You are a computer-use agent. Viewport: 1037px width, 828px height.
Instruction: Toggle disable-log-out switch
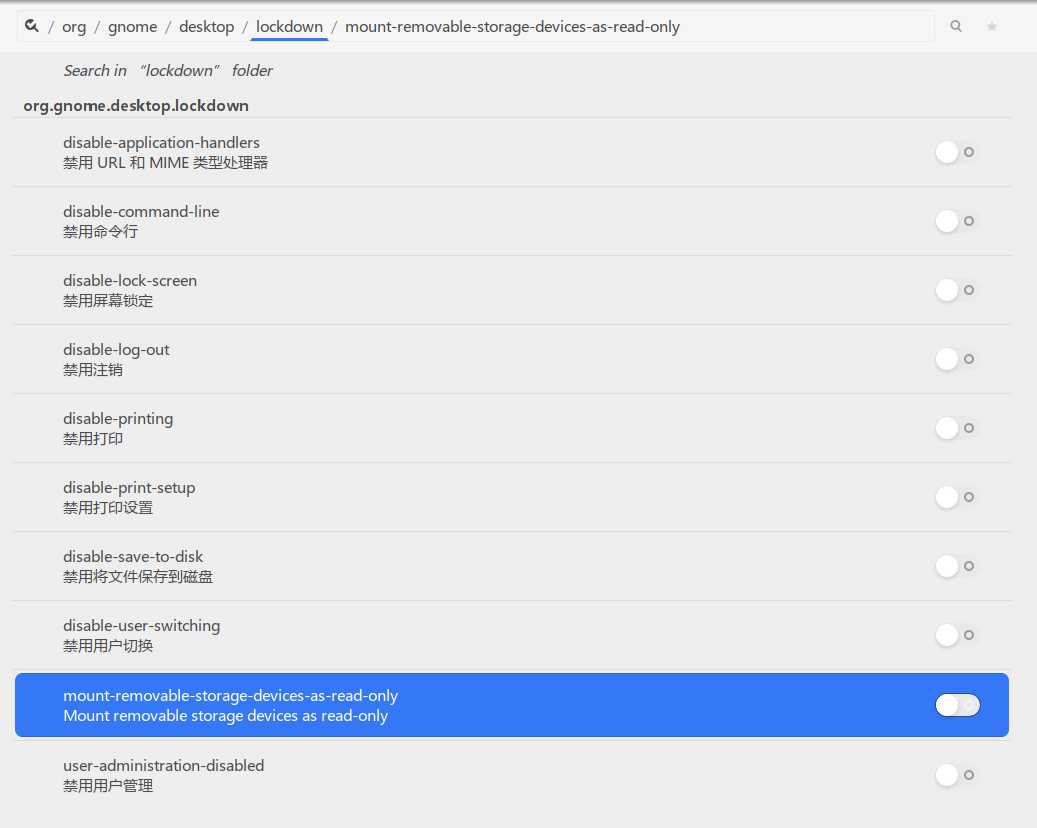point(957,359)
